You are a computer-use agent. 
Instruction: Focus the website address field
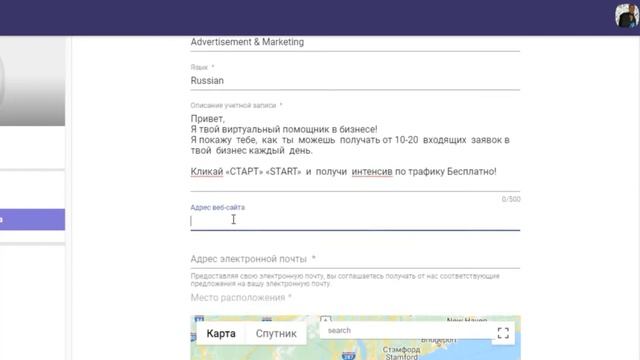pos(355,221)
